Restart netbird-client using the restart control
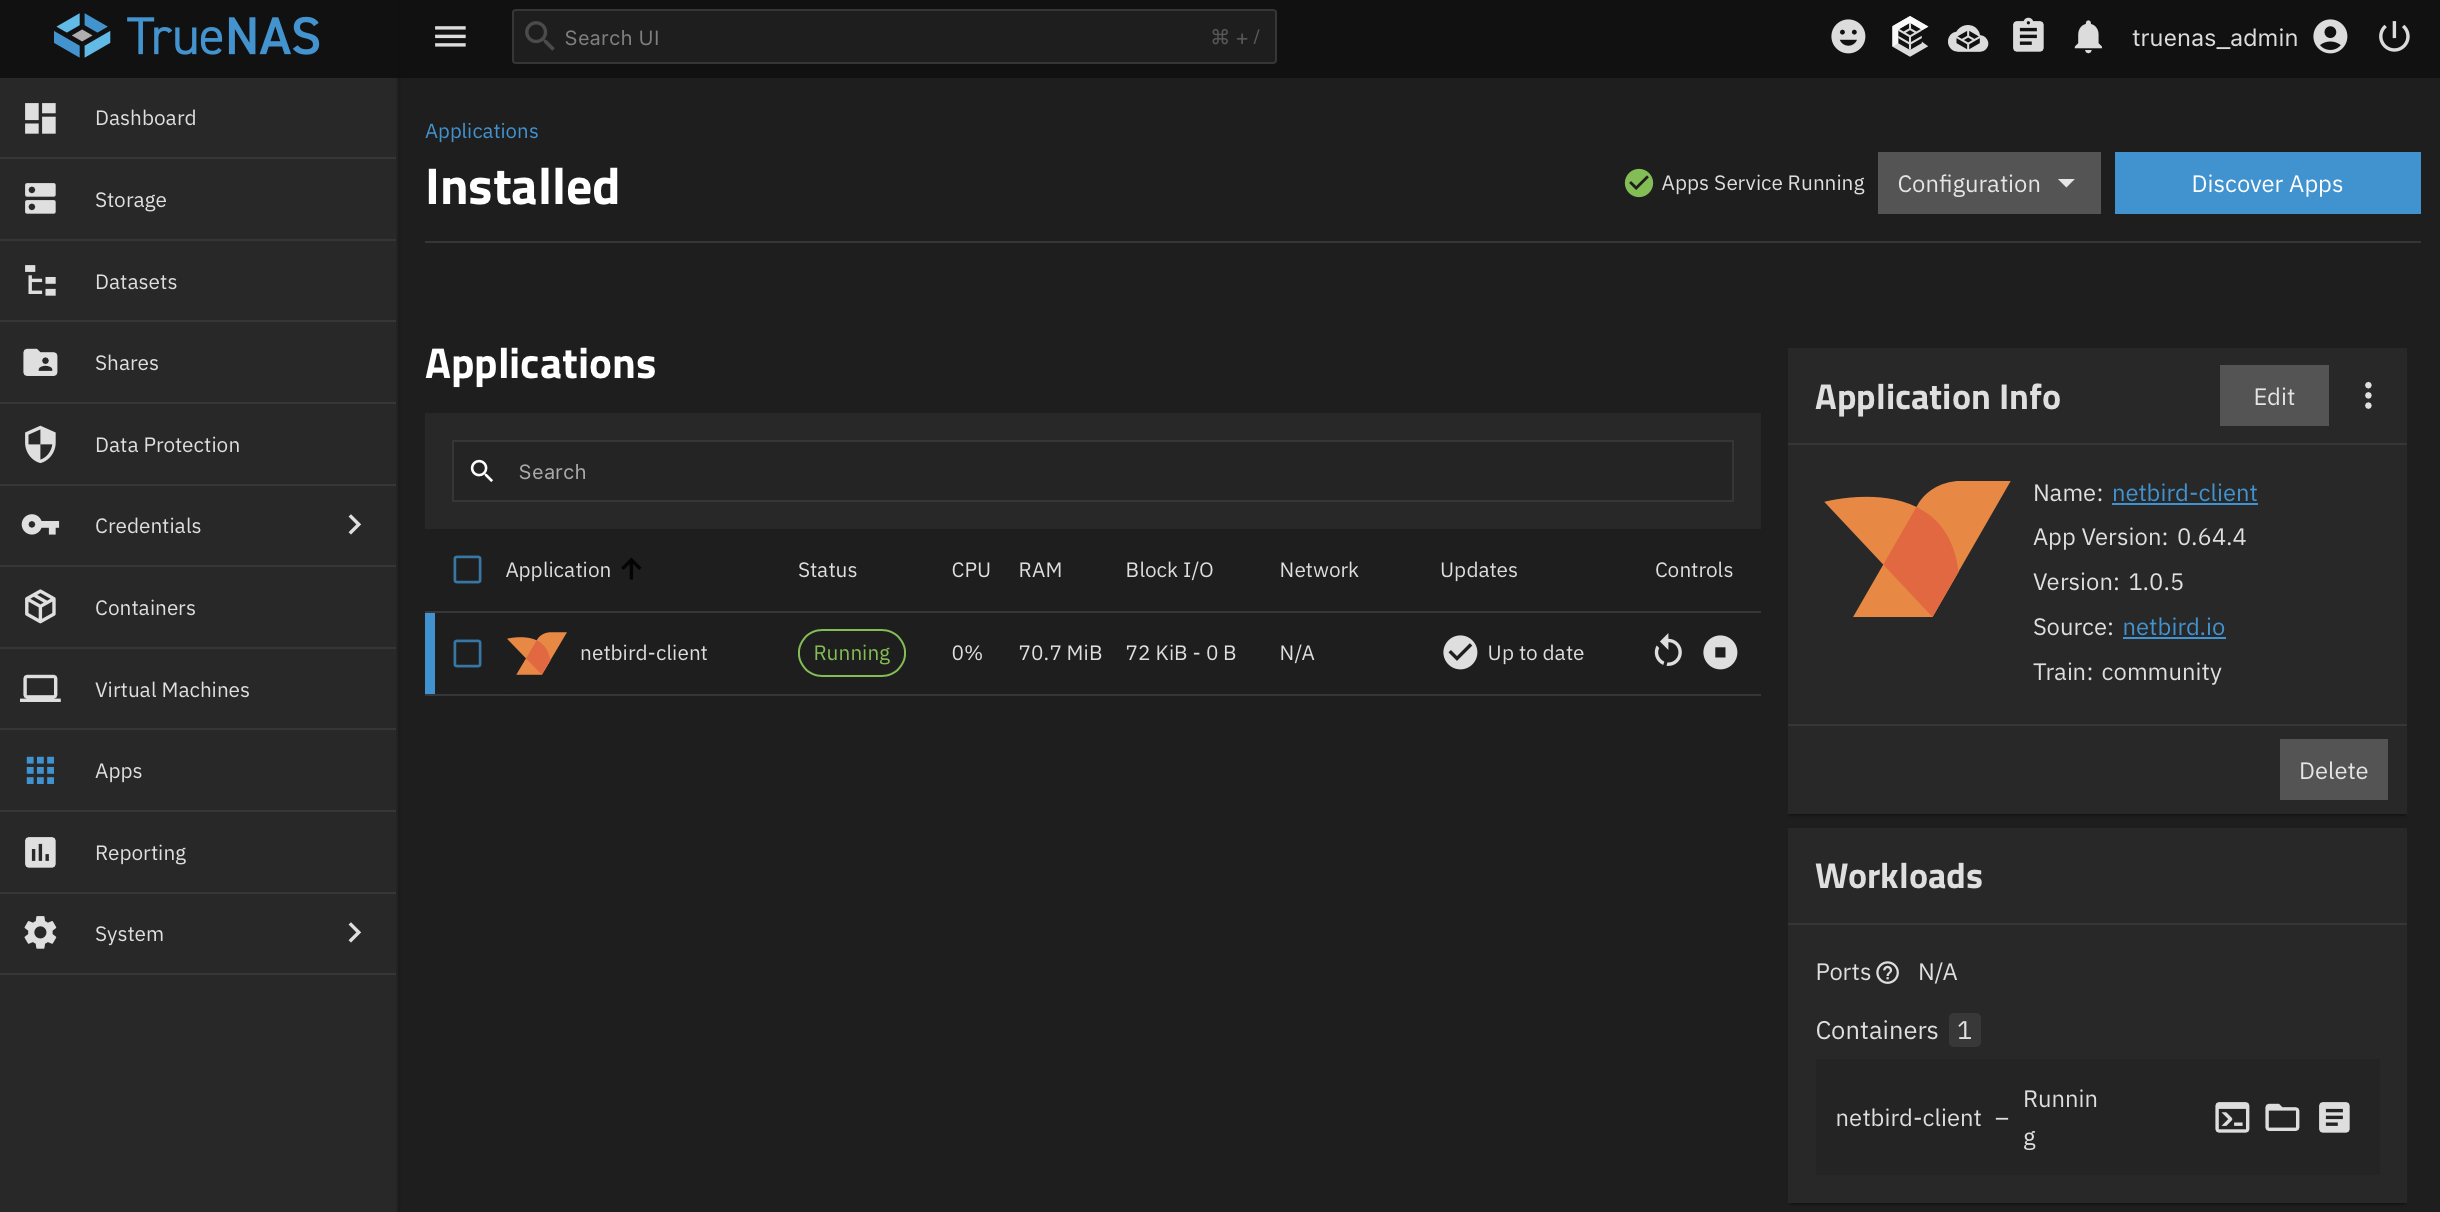 pyautogui.click(x=1666, y=652)
